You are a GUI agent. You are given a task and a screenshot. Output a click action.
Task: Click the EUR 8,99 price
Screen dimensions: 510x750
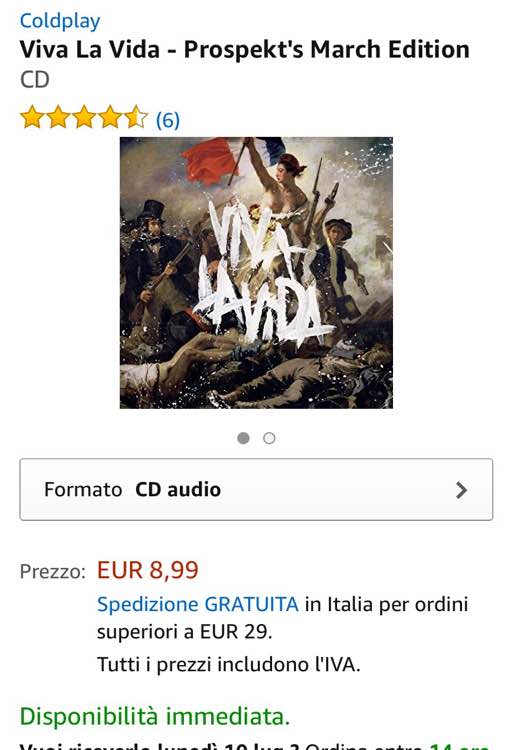147,570
